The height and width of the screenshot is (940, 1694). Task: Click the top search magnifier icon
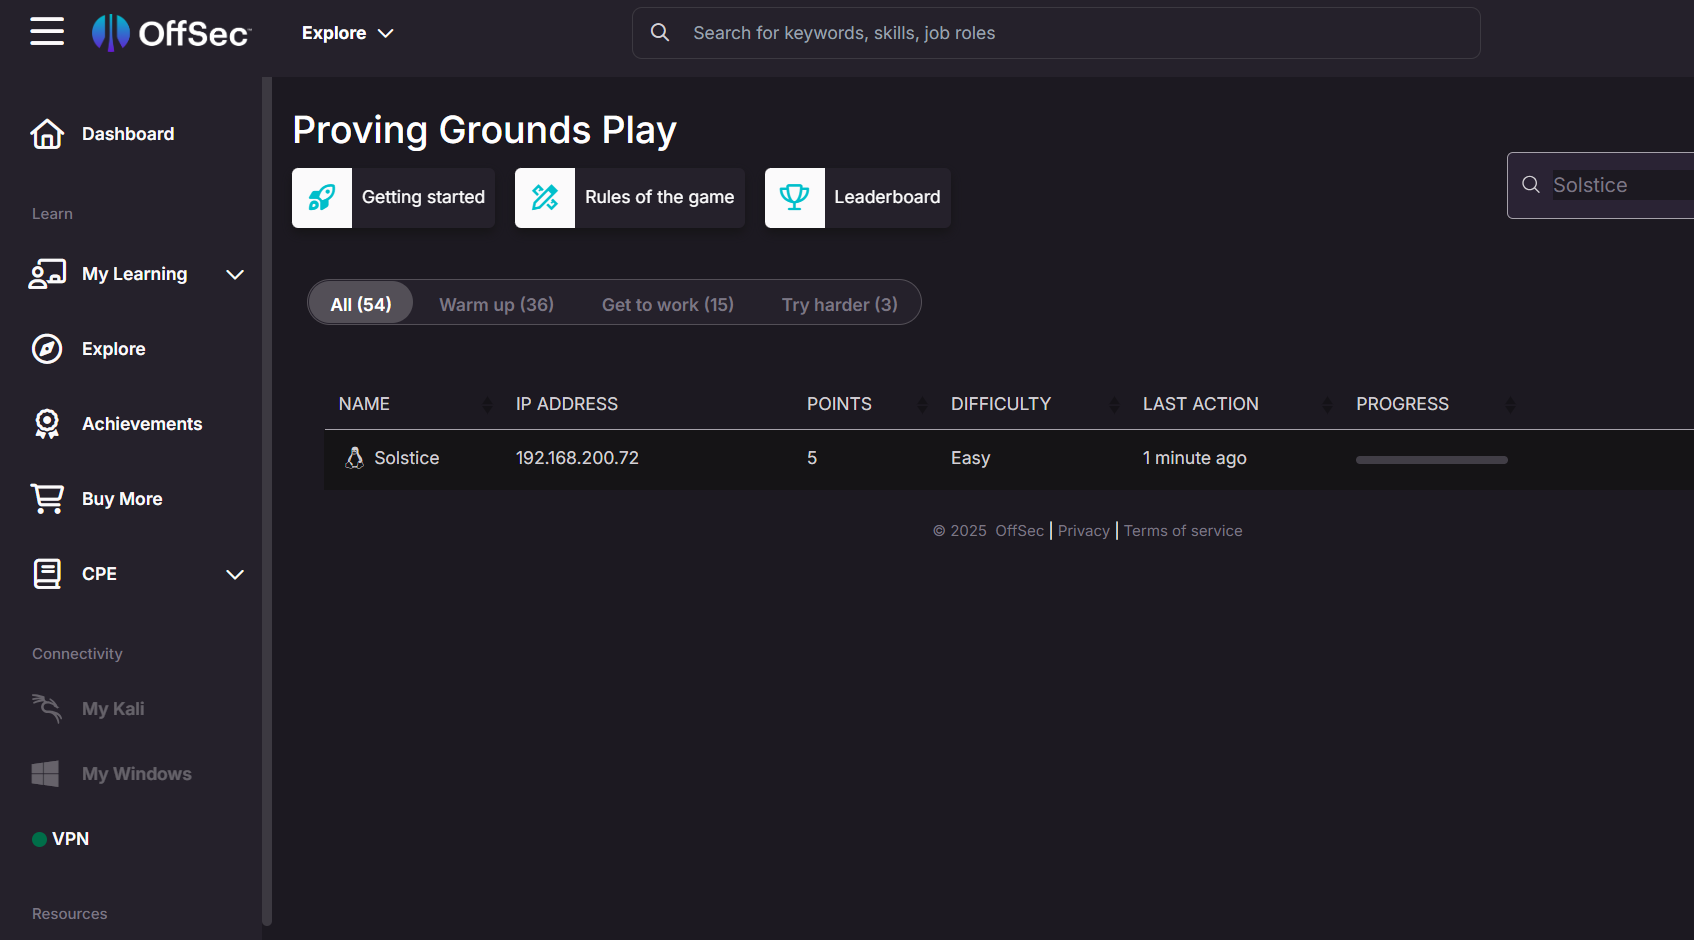(660, 33)
